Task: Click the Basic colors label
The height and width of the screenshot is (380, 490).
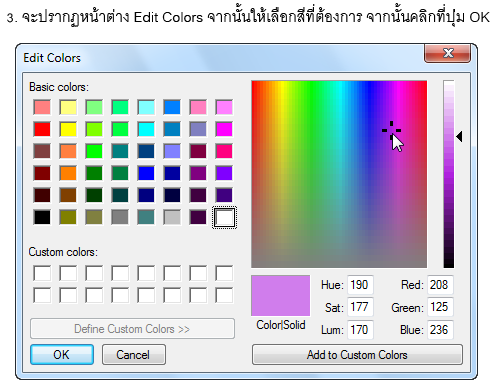Action: click(x=59, y=87)
